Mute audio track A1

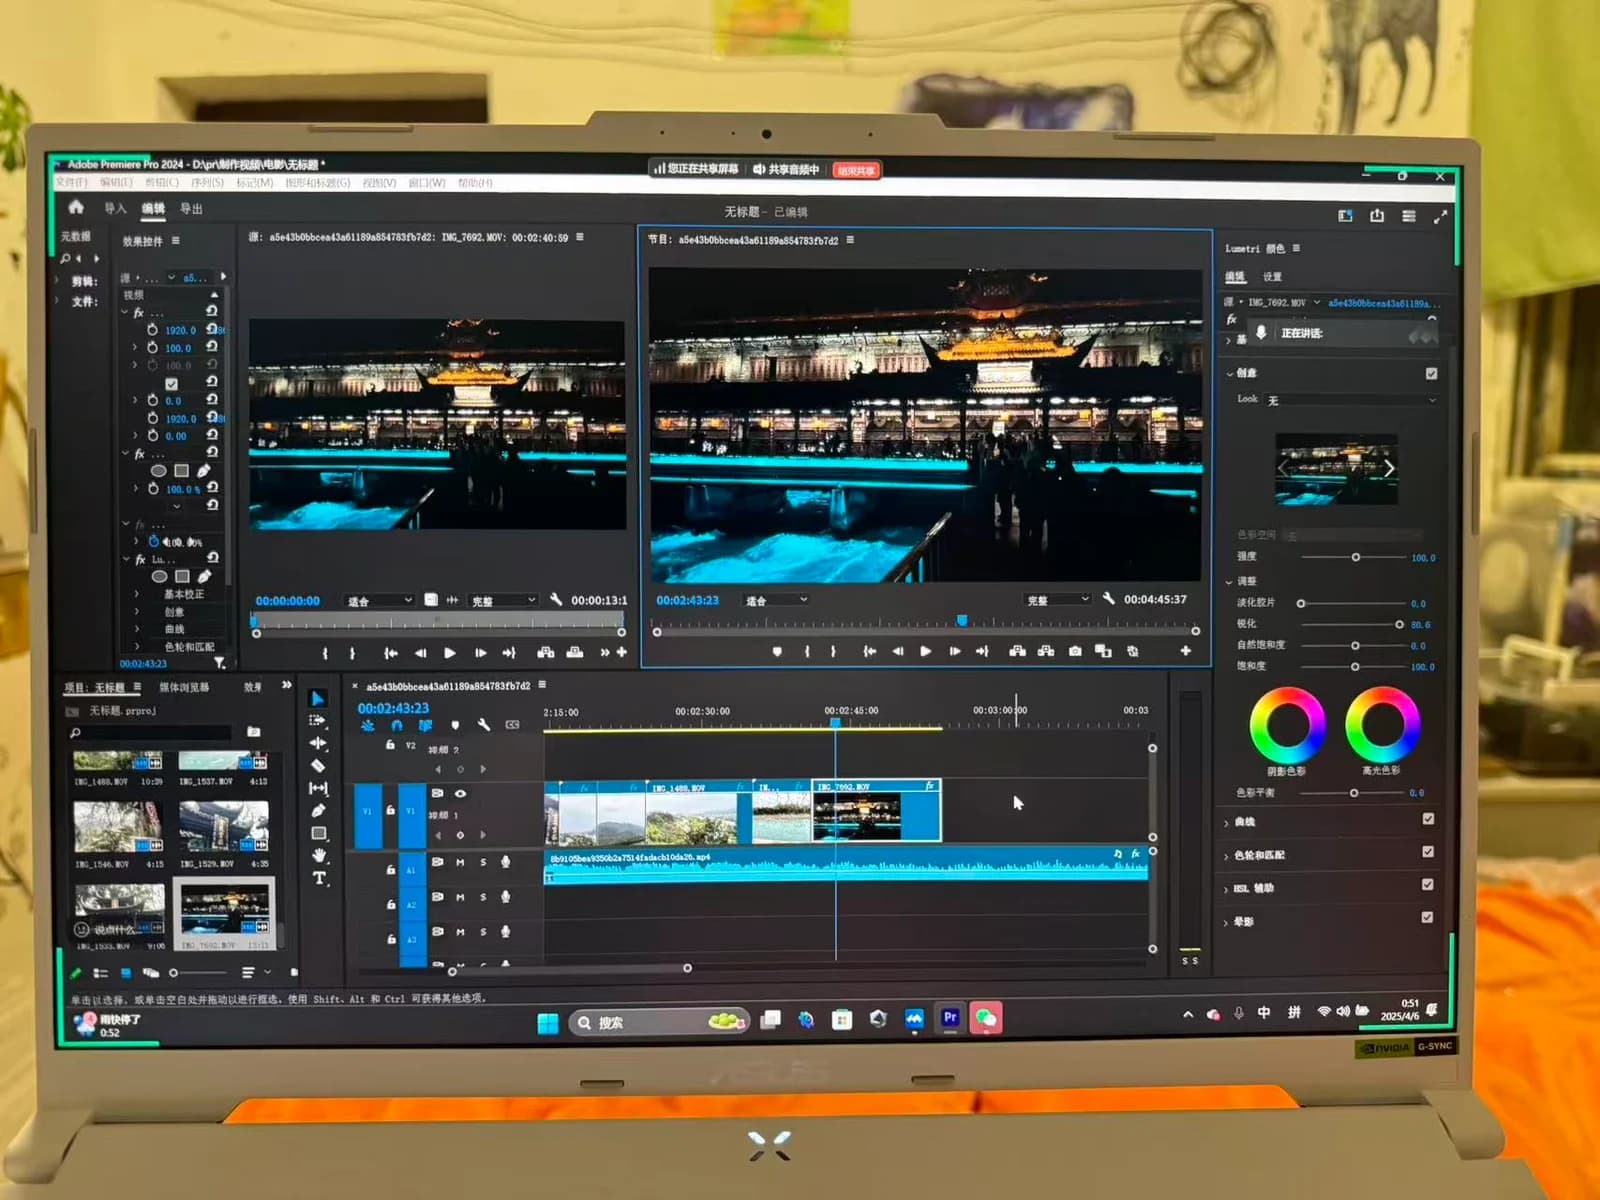point(460,862)
